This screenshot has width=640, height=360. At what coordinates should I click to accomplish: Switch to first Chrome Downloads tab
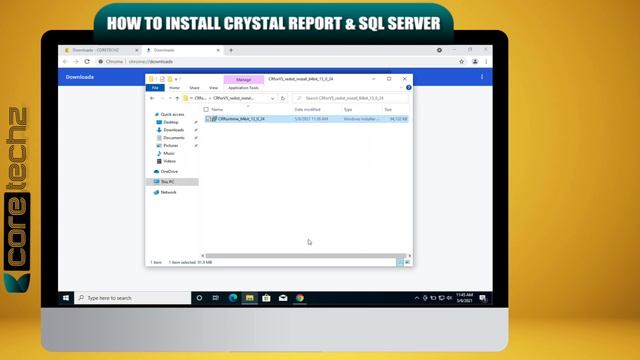pos(100,50)
